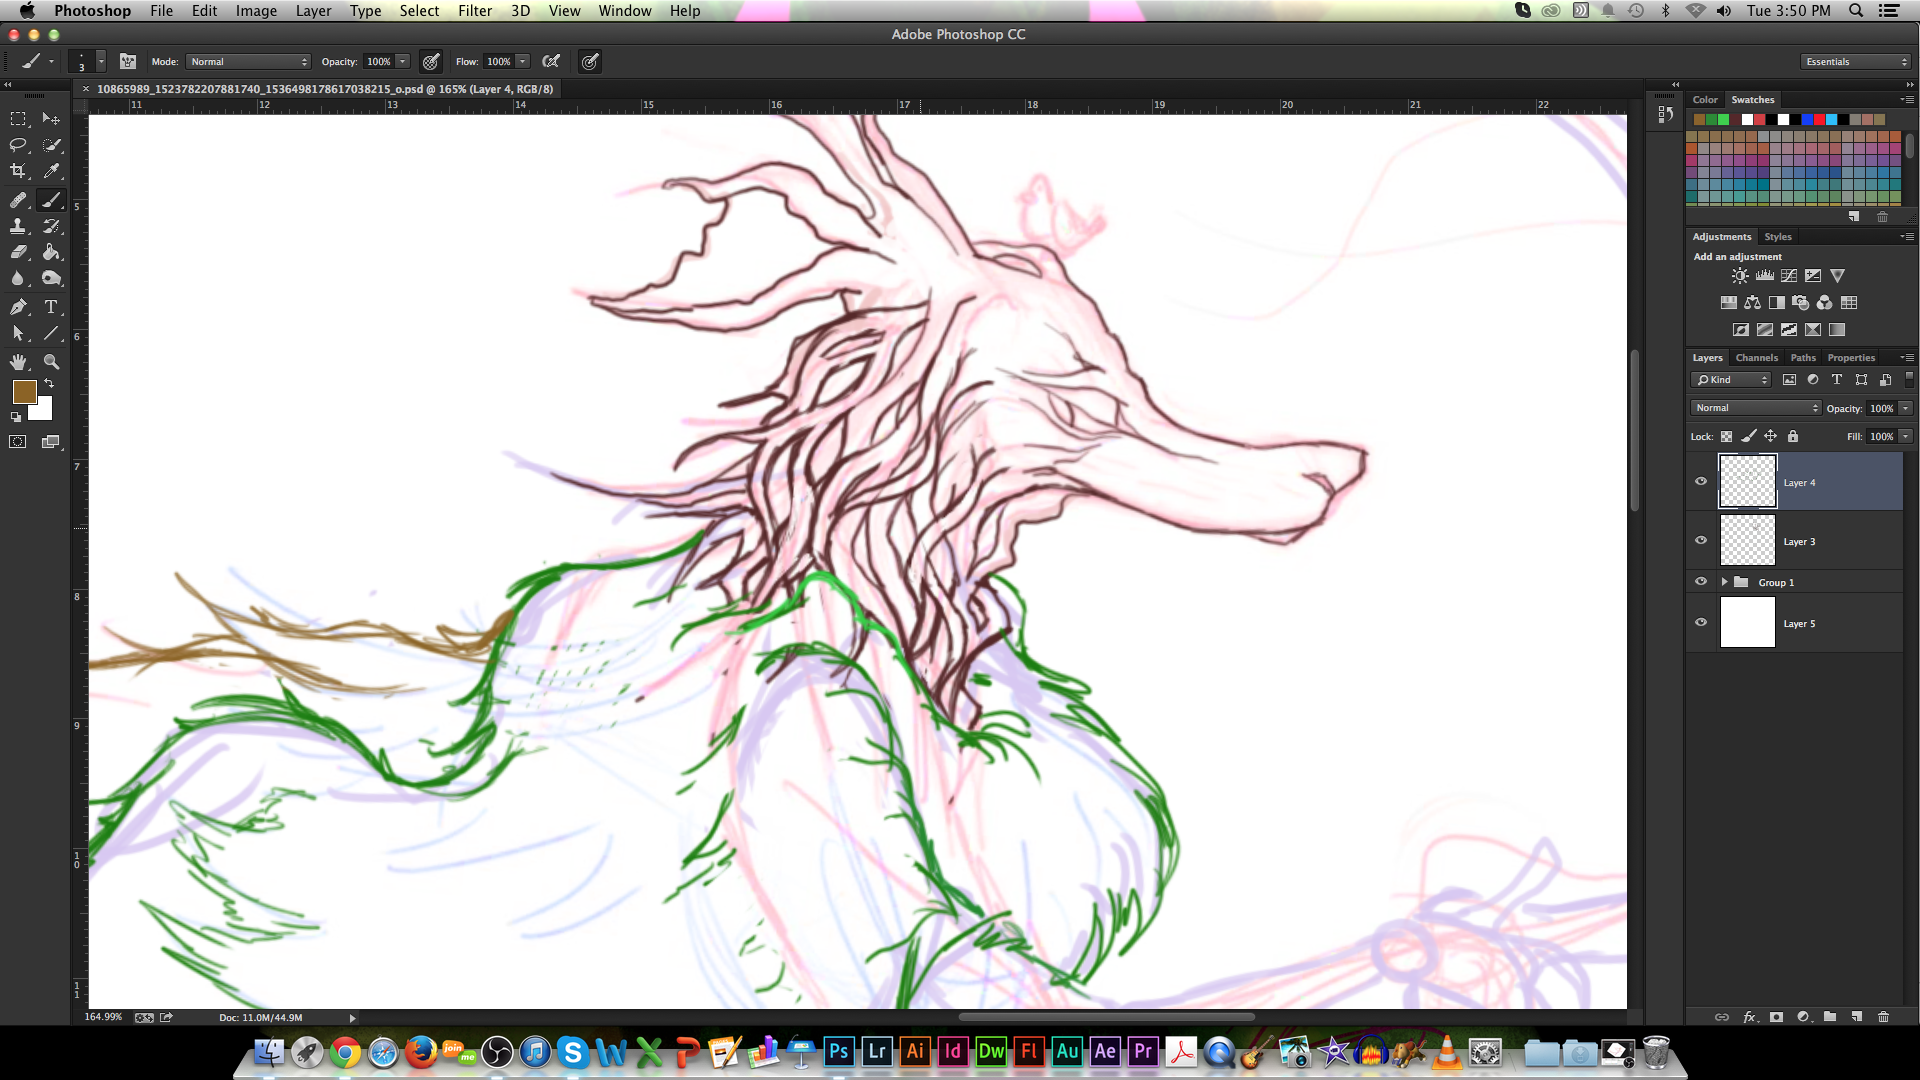
Task: Select the Crop tool
Action: point(18,171)
